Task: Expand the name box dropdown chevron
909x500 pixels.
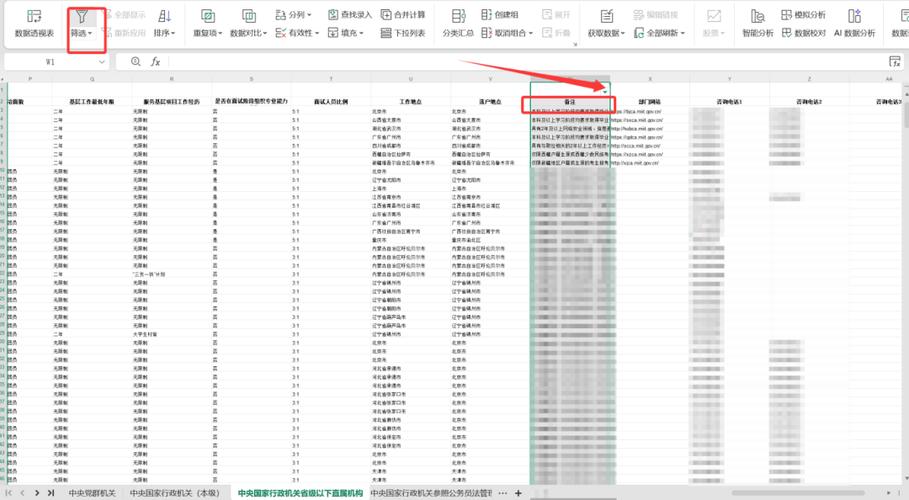Action: pos(102,61)
